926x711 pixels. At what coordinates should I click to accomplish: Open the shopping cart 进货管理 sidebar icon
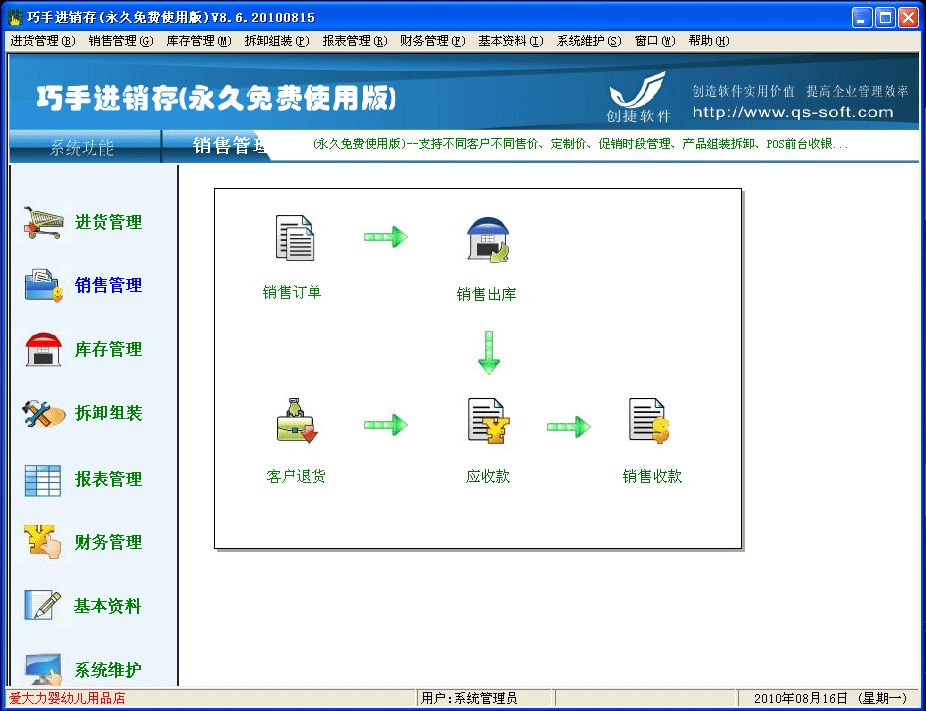[43, 222]
